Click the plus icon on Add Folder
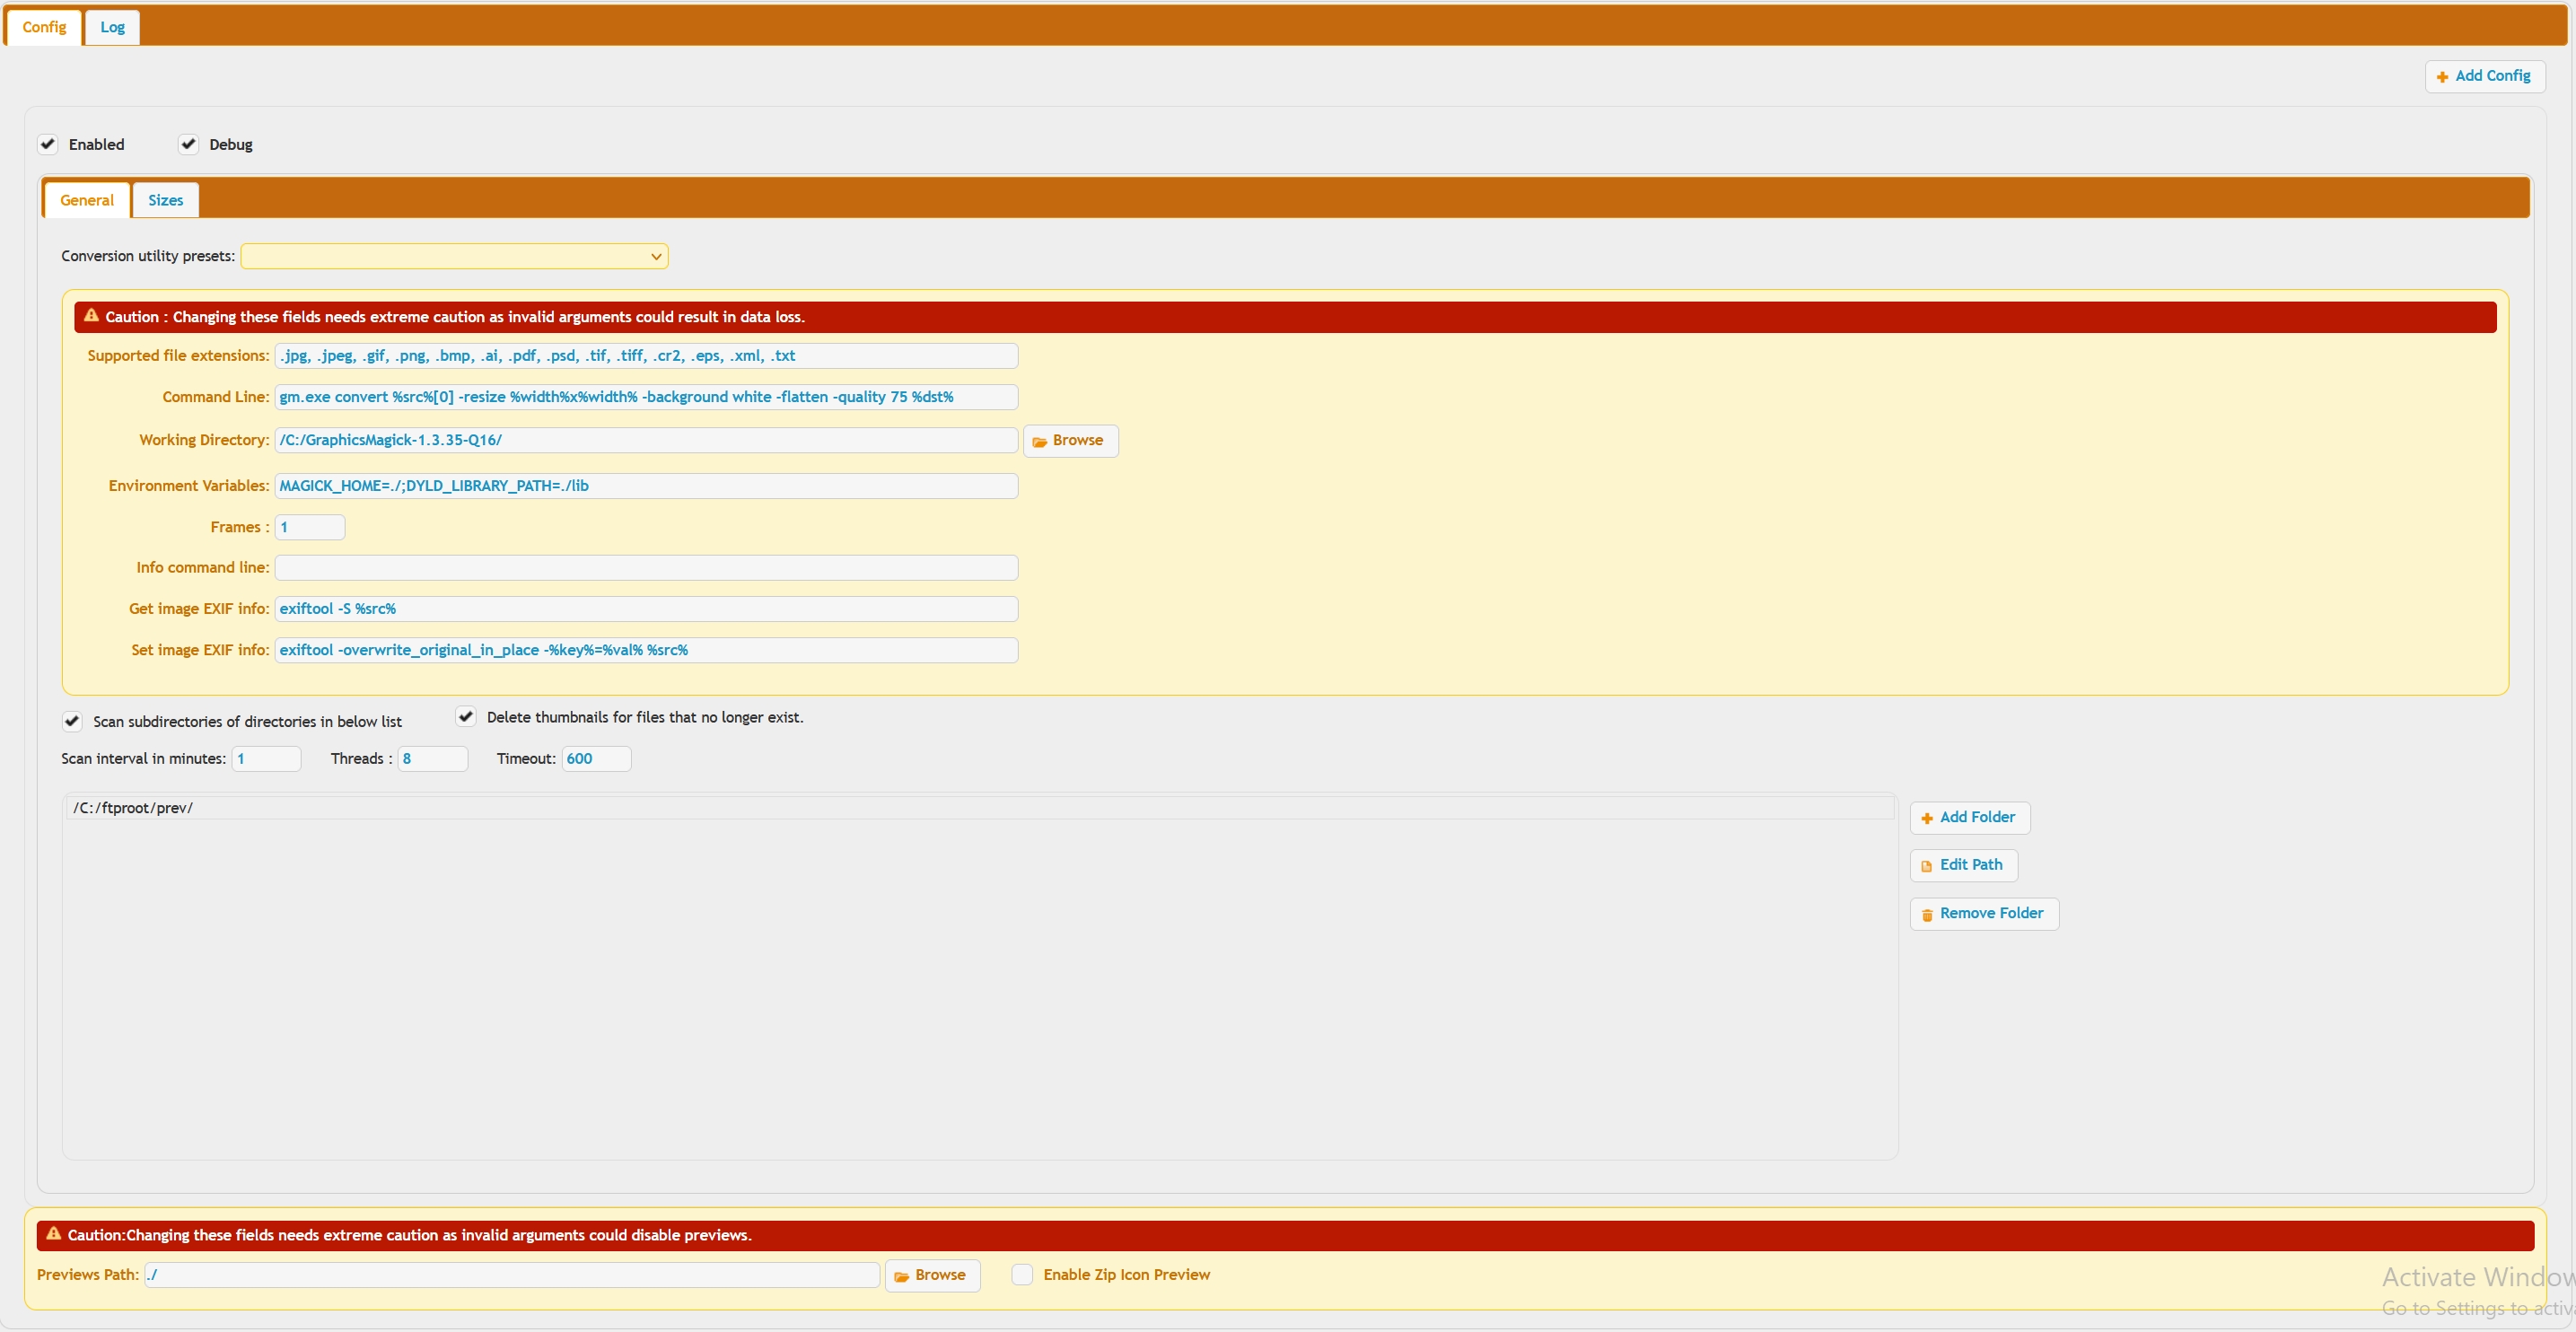This screenshot has height=1332, width=2576. 1926,819
